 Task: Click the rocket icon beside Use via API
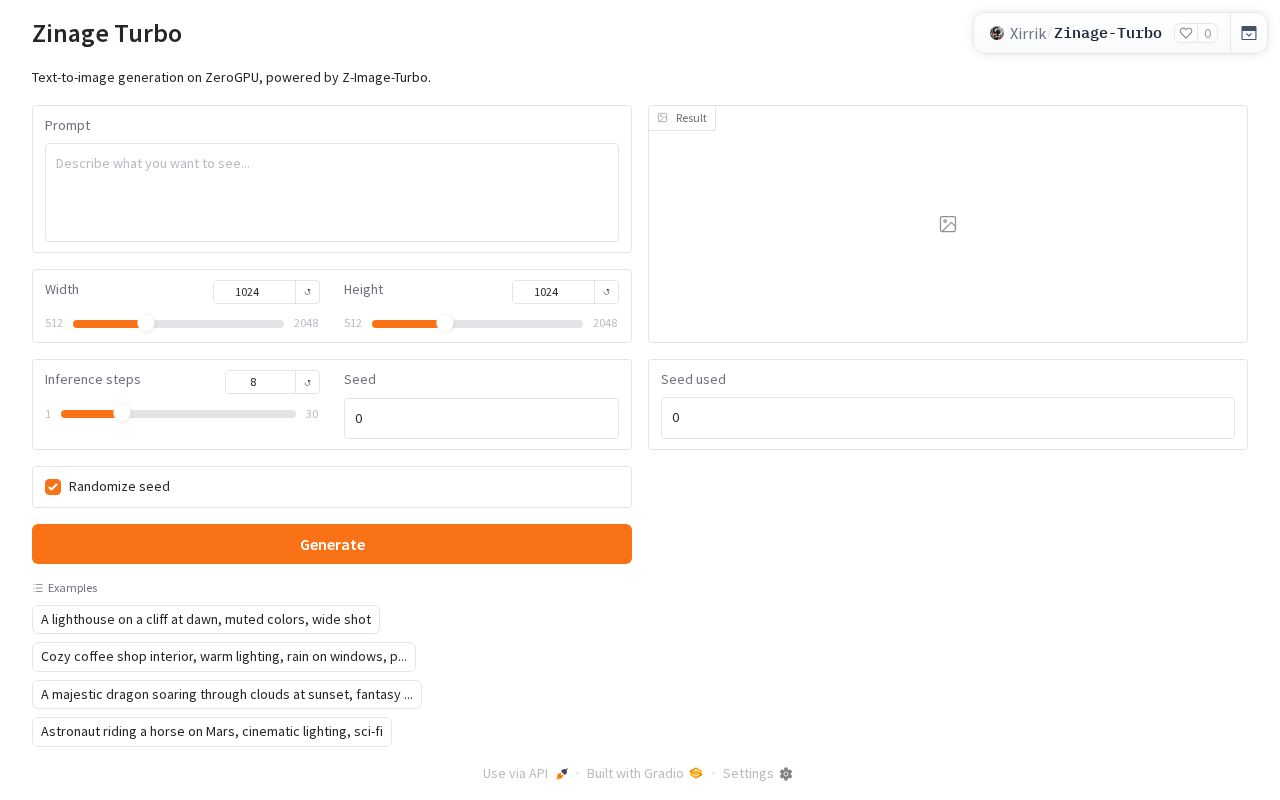pos(562,774)
